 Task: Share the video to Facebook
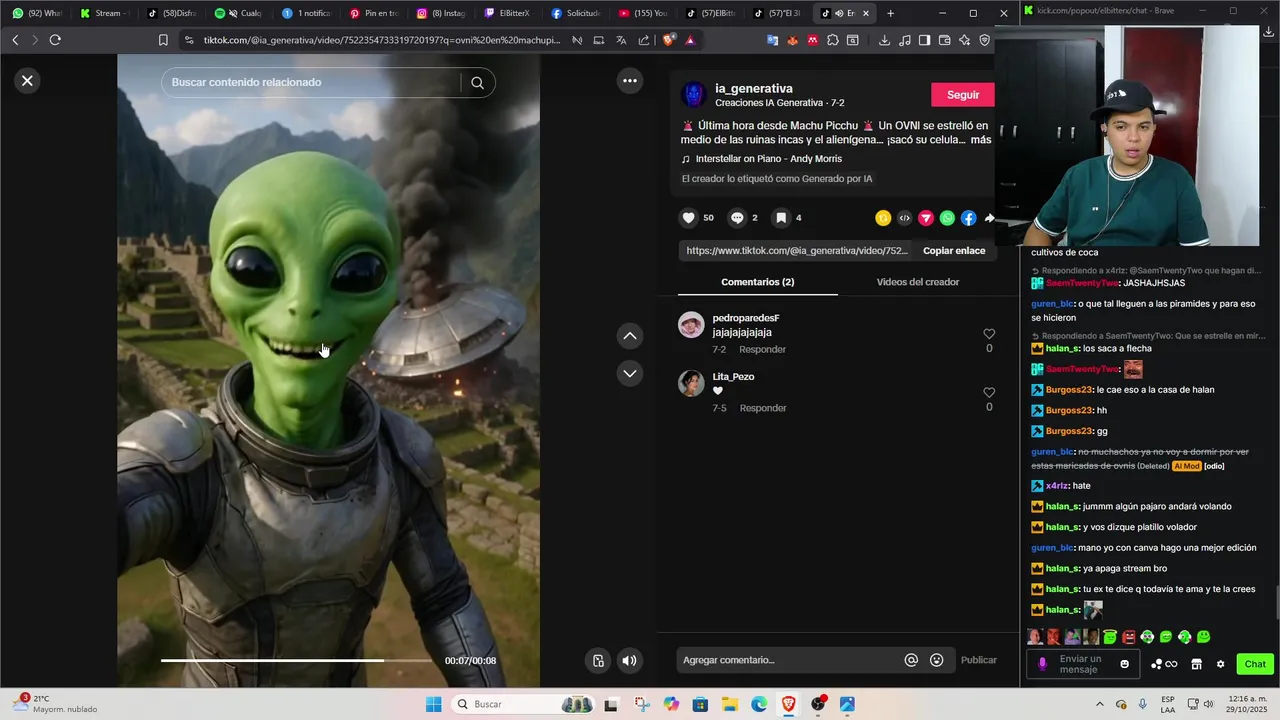pos(968,218)
